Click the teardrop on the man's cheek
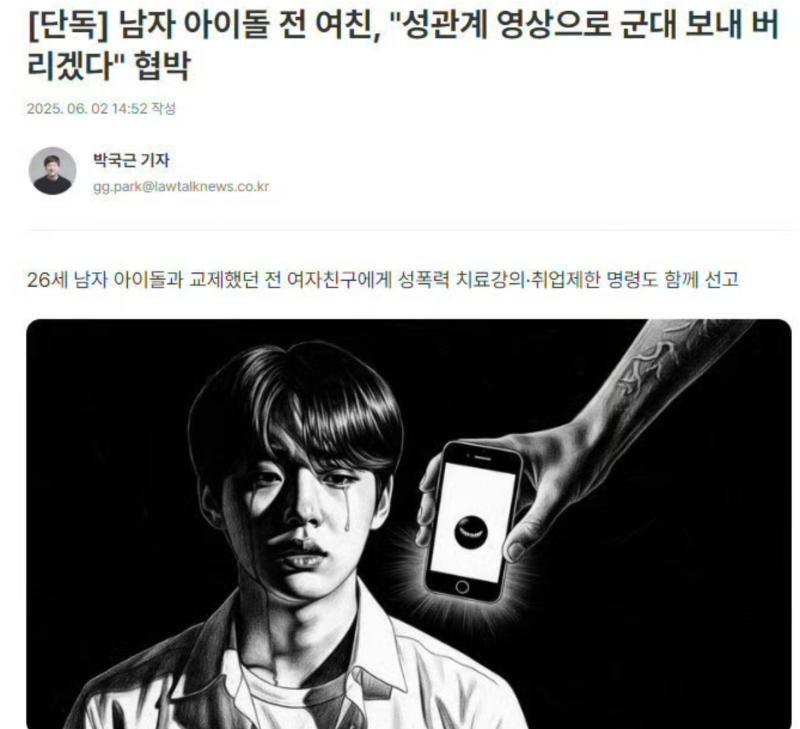The height and width of the screenshot is (729, 800). click(346, 513)
